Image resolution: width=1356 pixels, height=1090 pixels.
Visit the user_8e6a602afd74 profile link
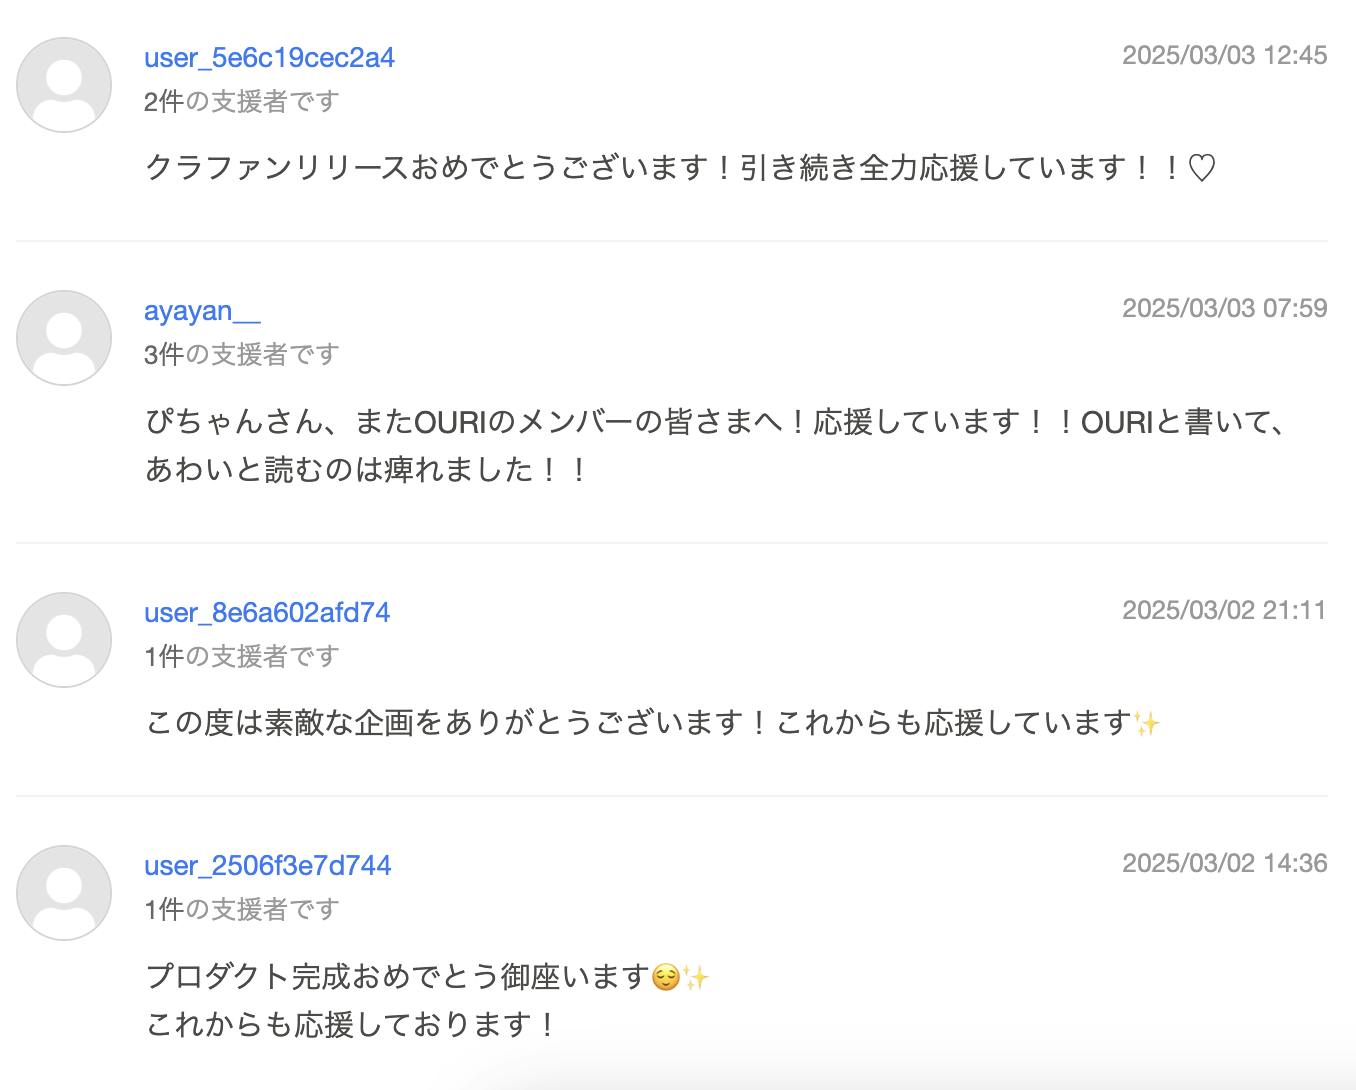click(x=267, y=613)
